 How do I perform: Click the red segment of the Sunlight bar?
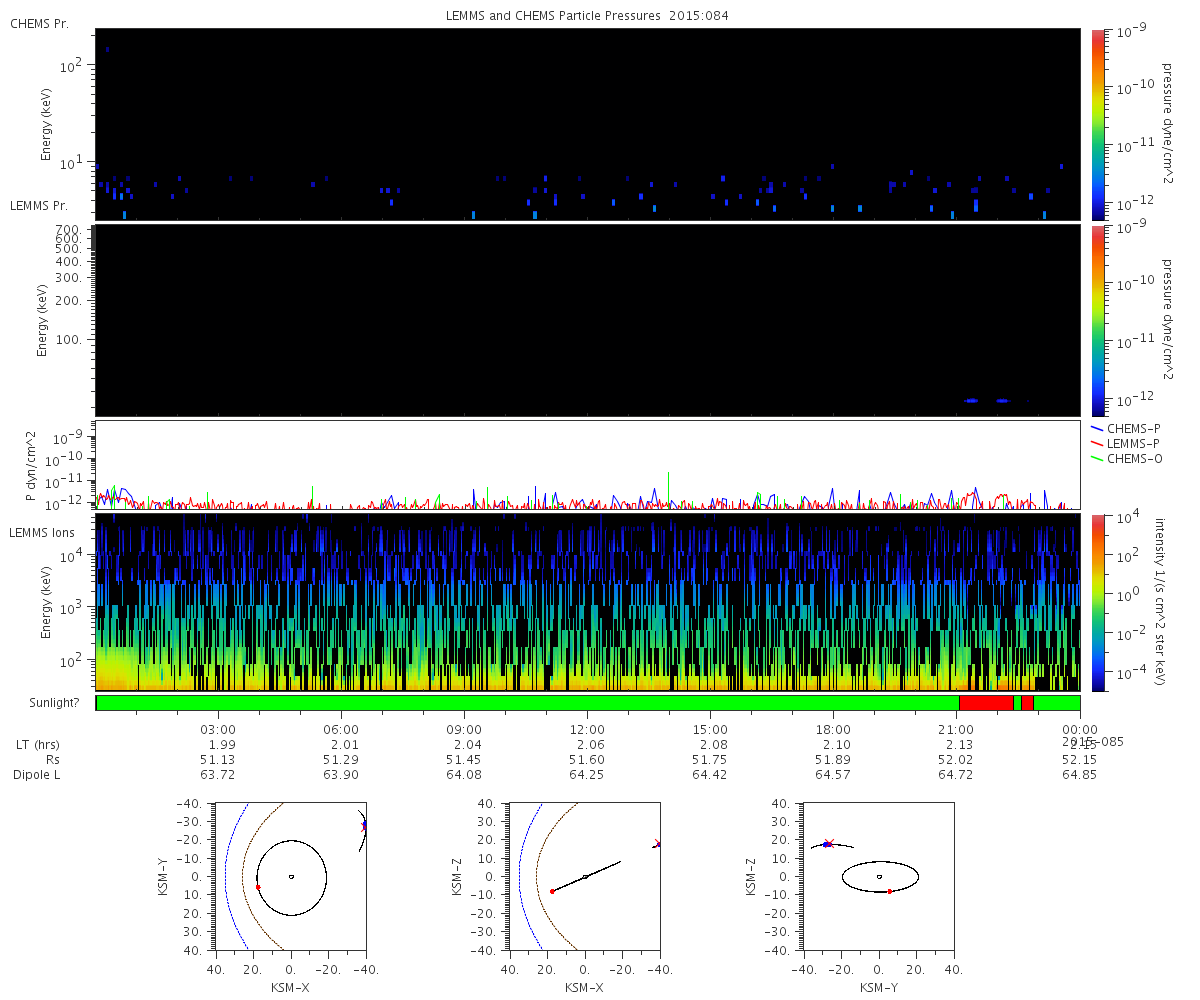pos(985,703)
